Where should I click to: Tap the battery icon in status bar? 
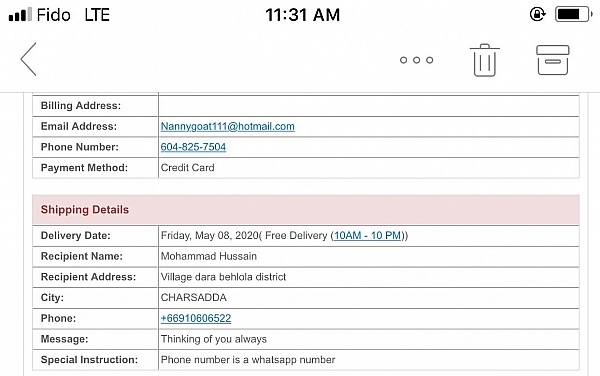coord(573,15)
